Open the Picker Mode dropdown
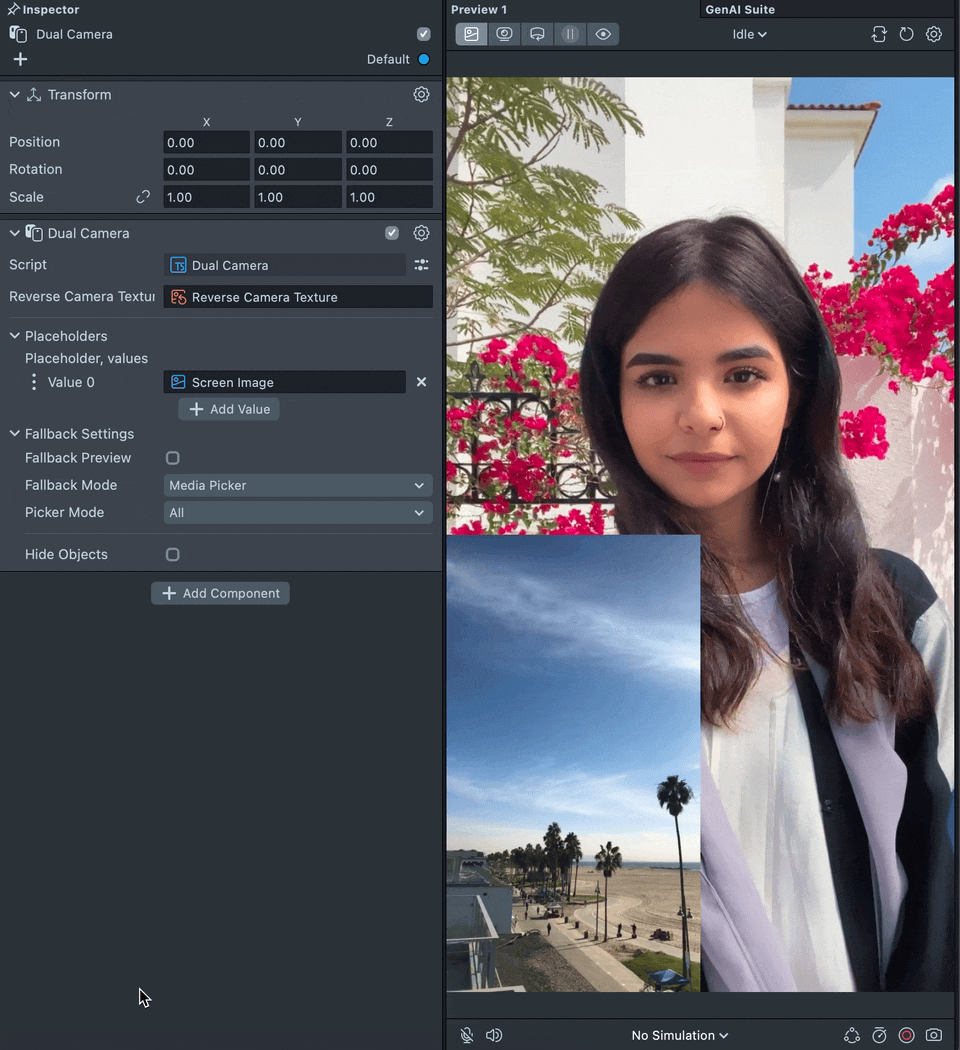The height and width of the screenshot is (1050, 960). pyautogui.click(x=297, y=513)
